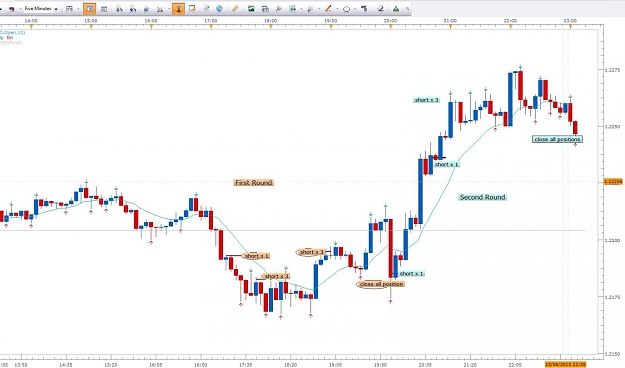This screenshot has width=625, height=368.
Task: Click the green flask icon at toolbar end
Action: (x=396, y=8)
